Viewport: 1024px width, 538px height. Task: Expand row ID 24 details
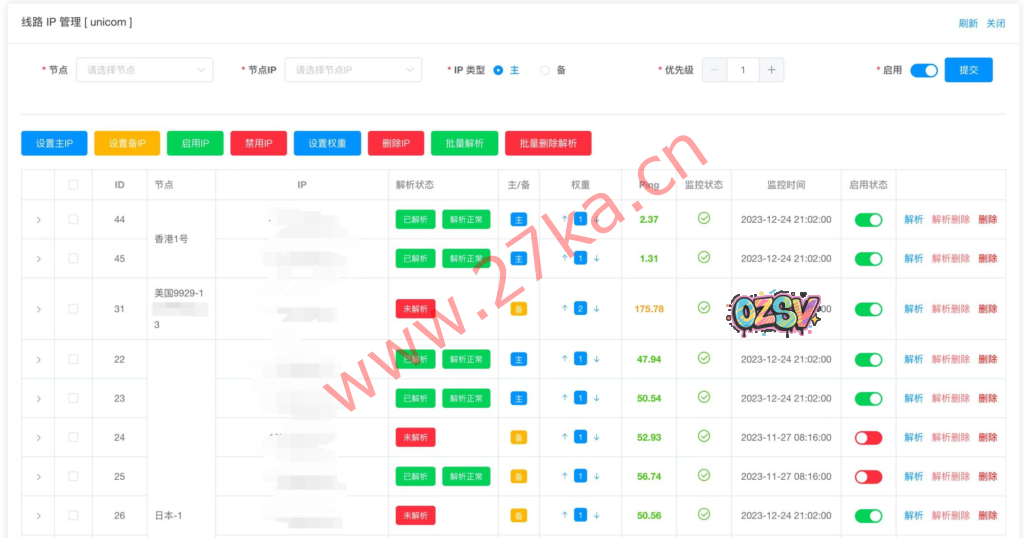click(x=39, y=438)
